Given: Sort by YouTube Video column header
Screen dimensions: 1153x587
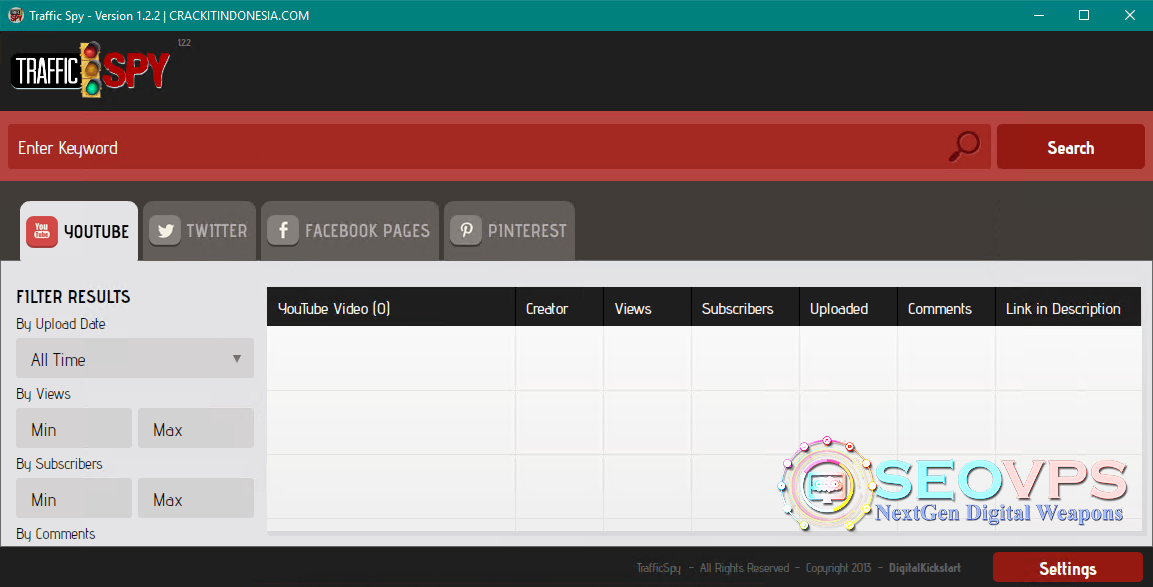Looking at the screenshot, I should (391, 307).
